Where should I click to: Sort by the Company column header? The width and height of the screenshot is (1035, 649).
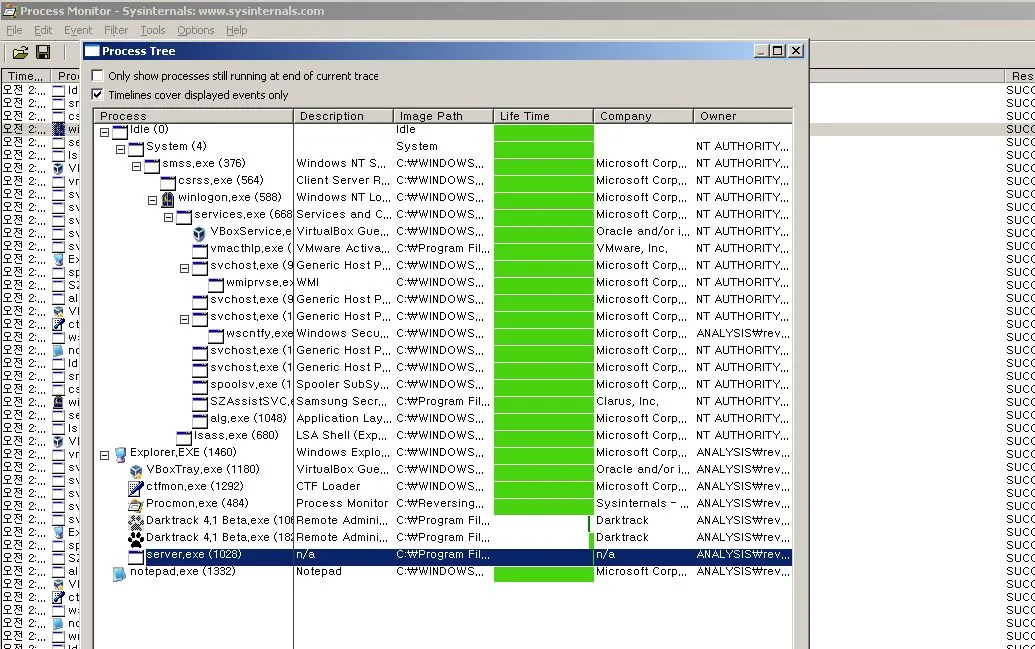(643, 116)
